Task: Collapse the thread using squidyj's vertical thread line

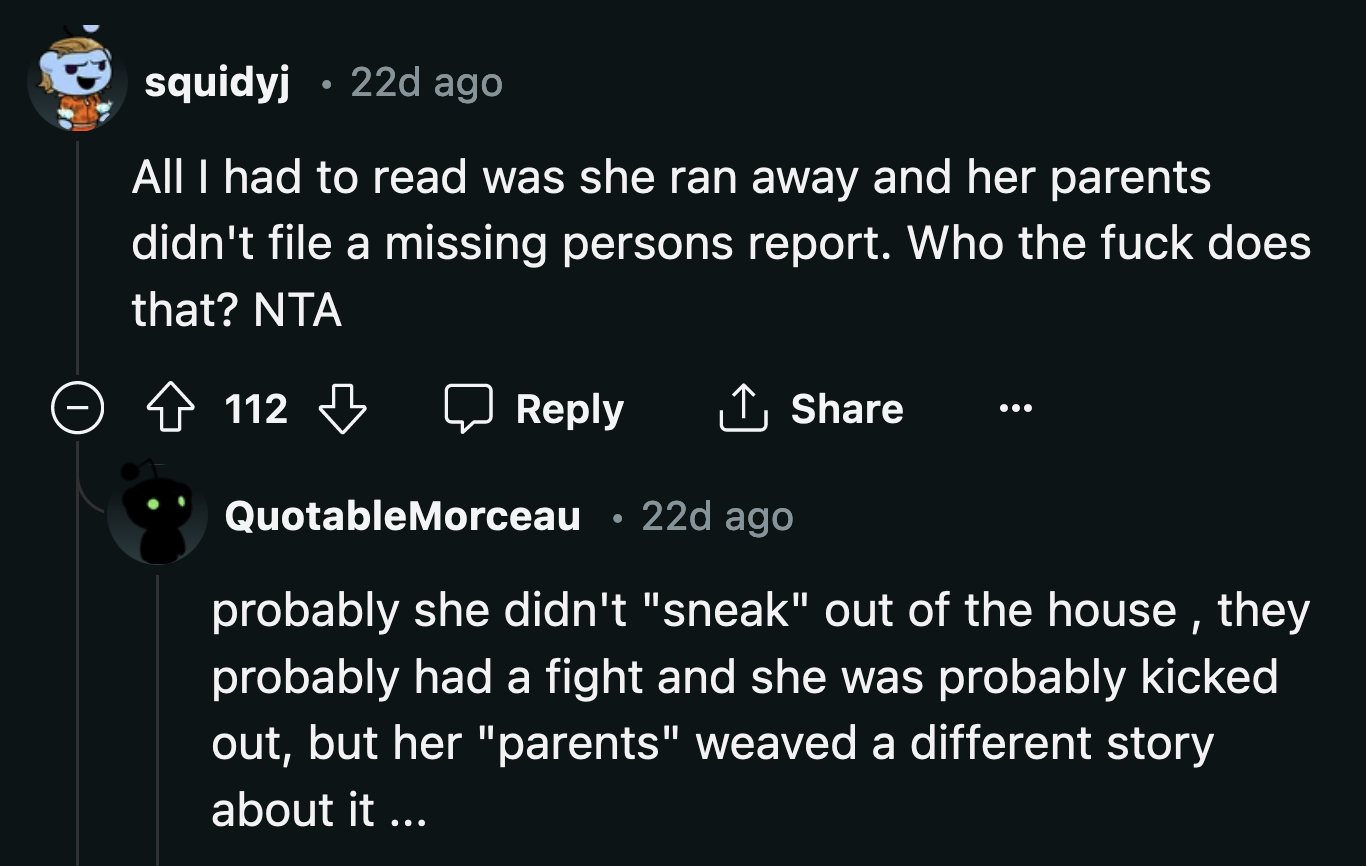Action: 77,250
